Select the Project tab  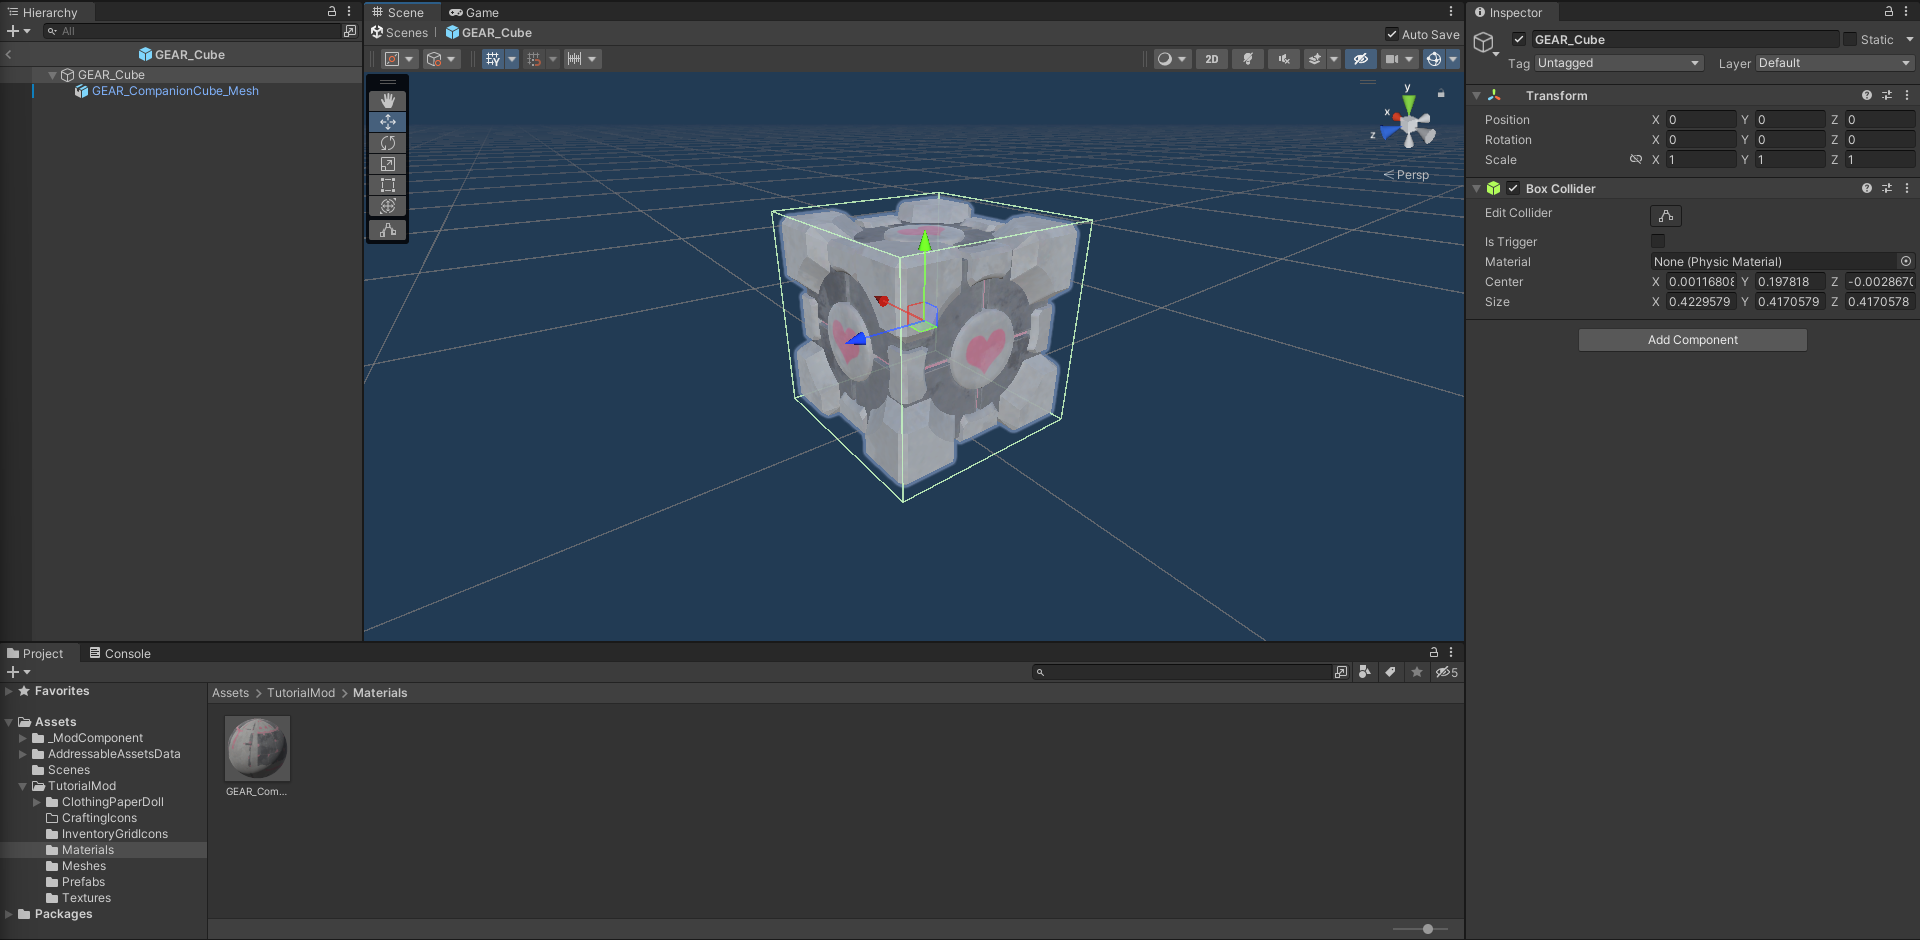click(x=35, y=653)
